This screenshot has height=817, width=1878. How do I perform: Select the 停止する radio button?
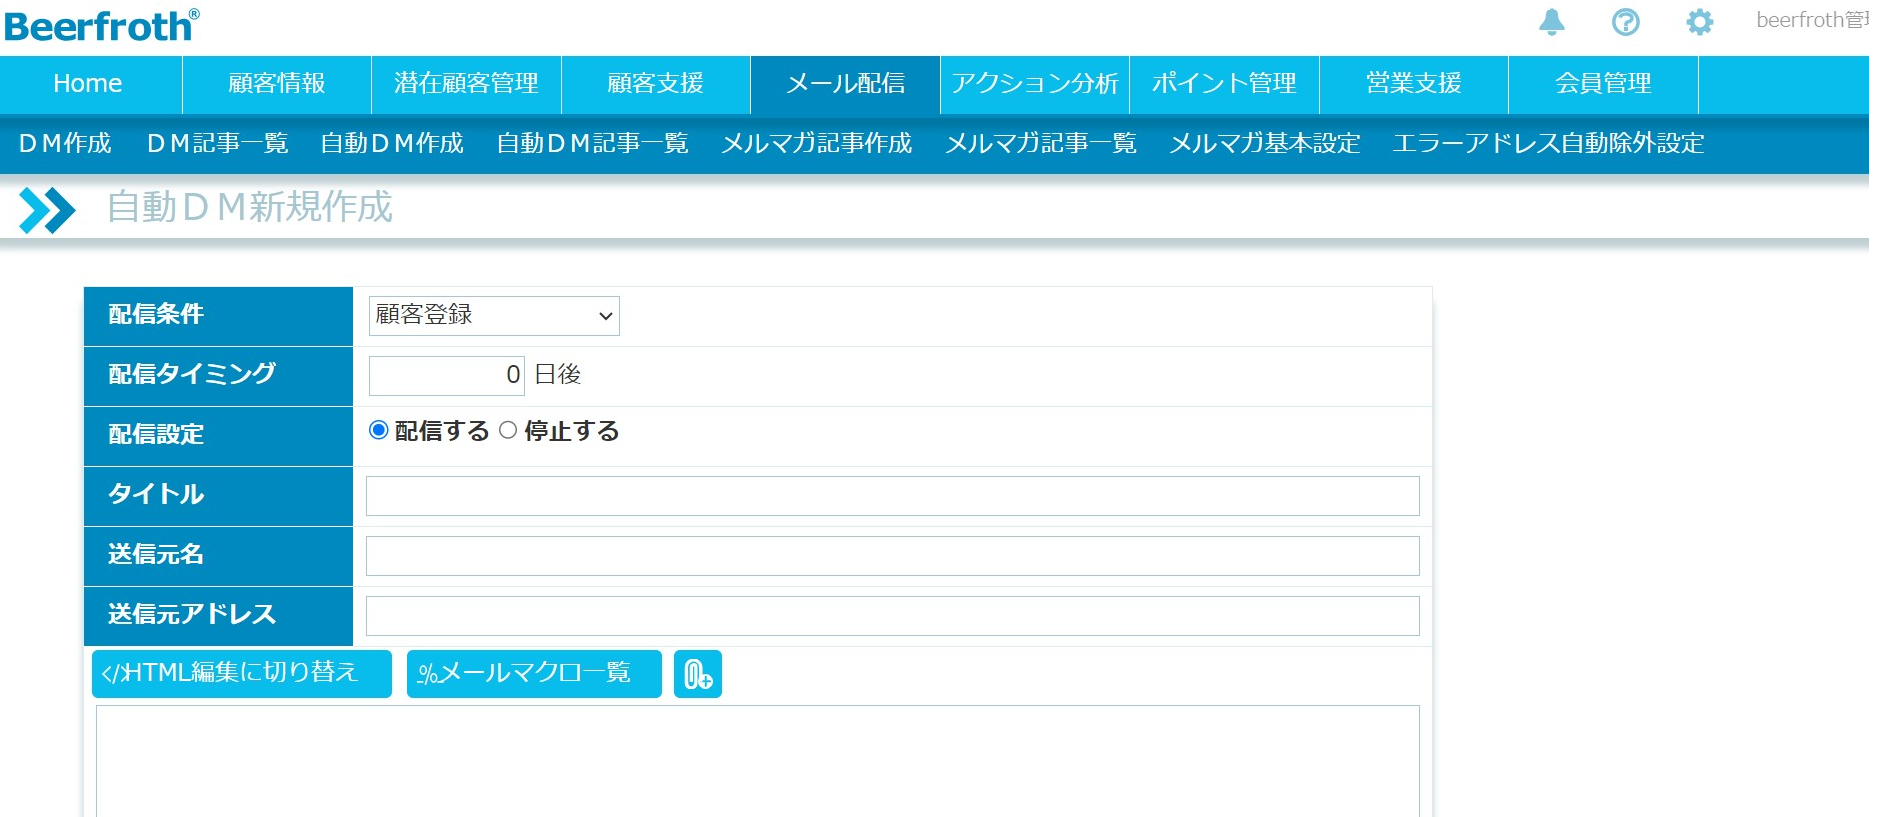pos(508,431)
